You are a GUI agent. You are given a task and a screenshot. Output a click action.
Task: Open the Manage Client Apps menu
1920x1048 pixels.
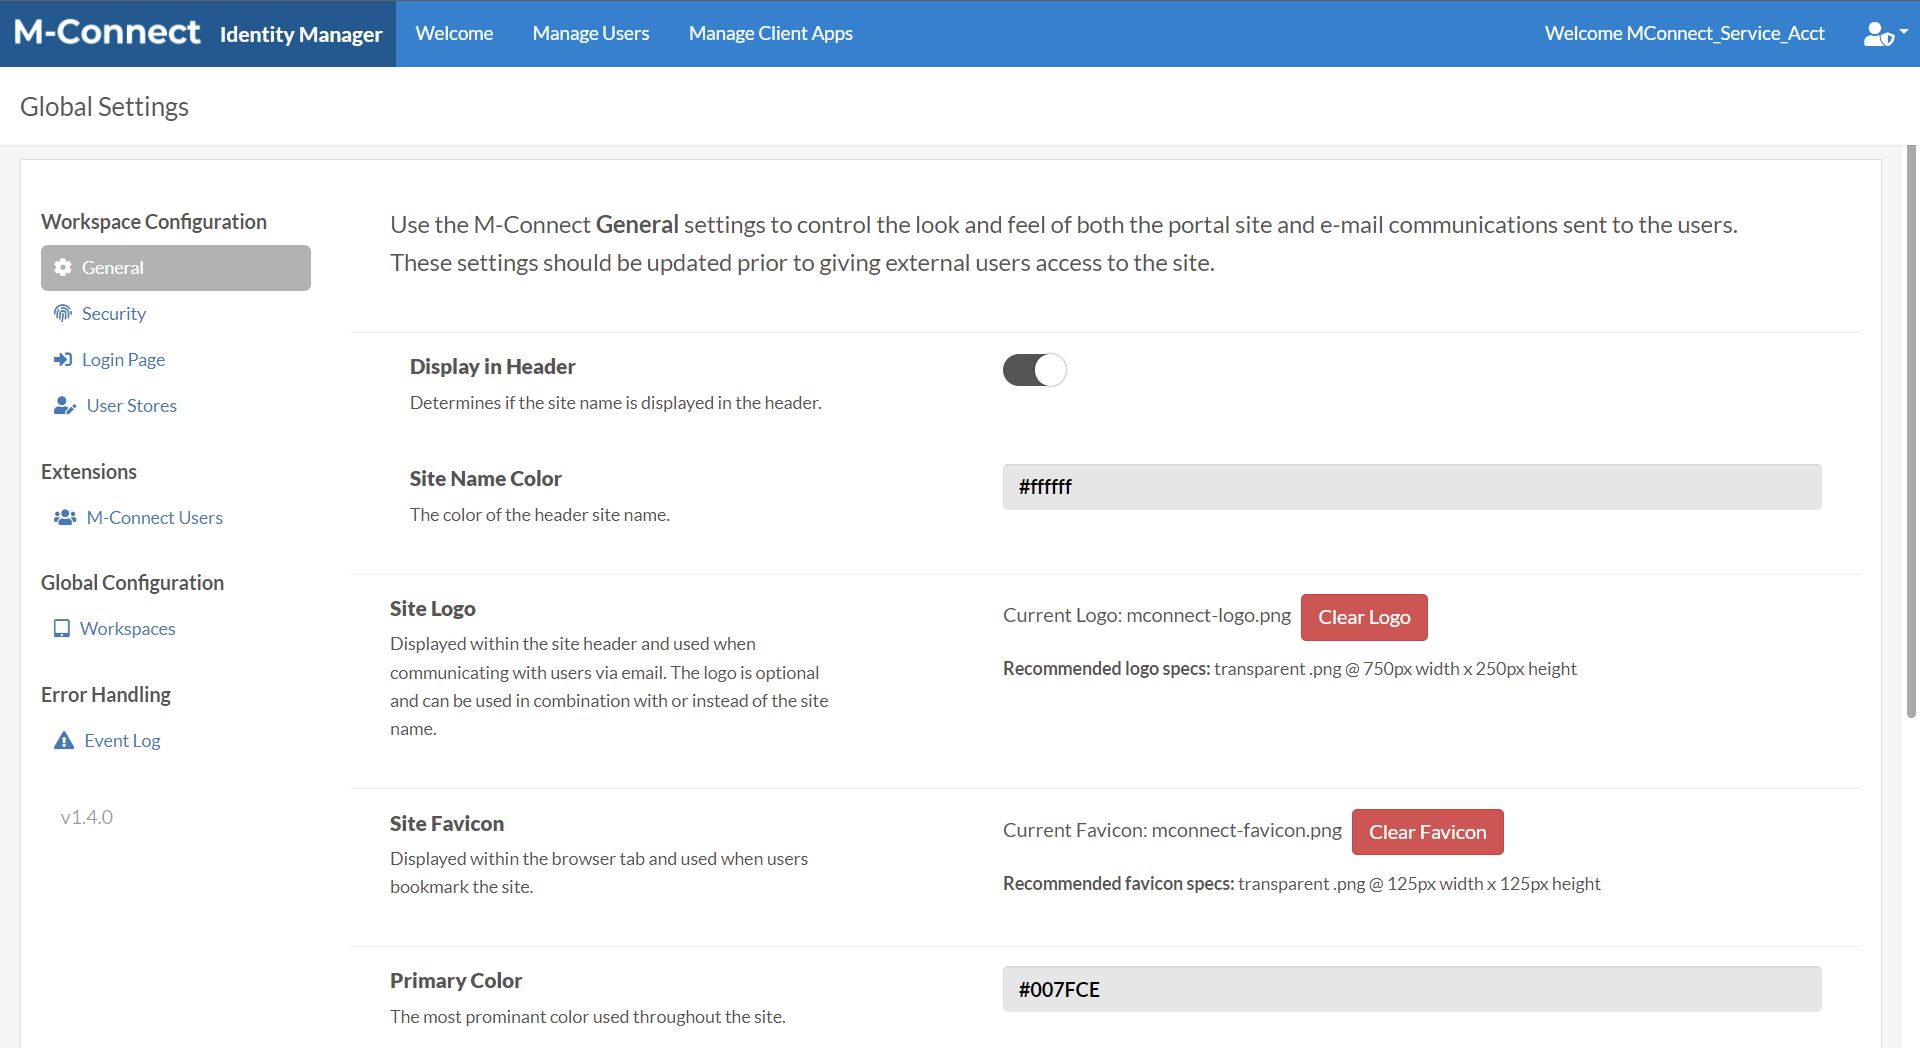[x=770, y=33]
